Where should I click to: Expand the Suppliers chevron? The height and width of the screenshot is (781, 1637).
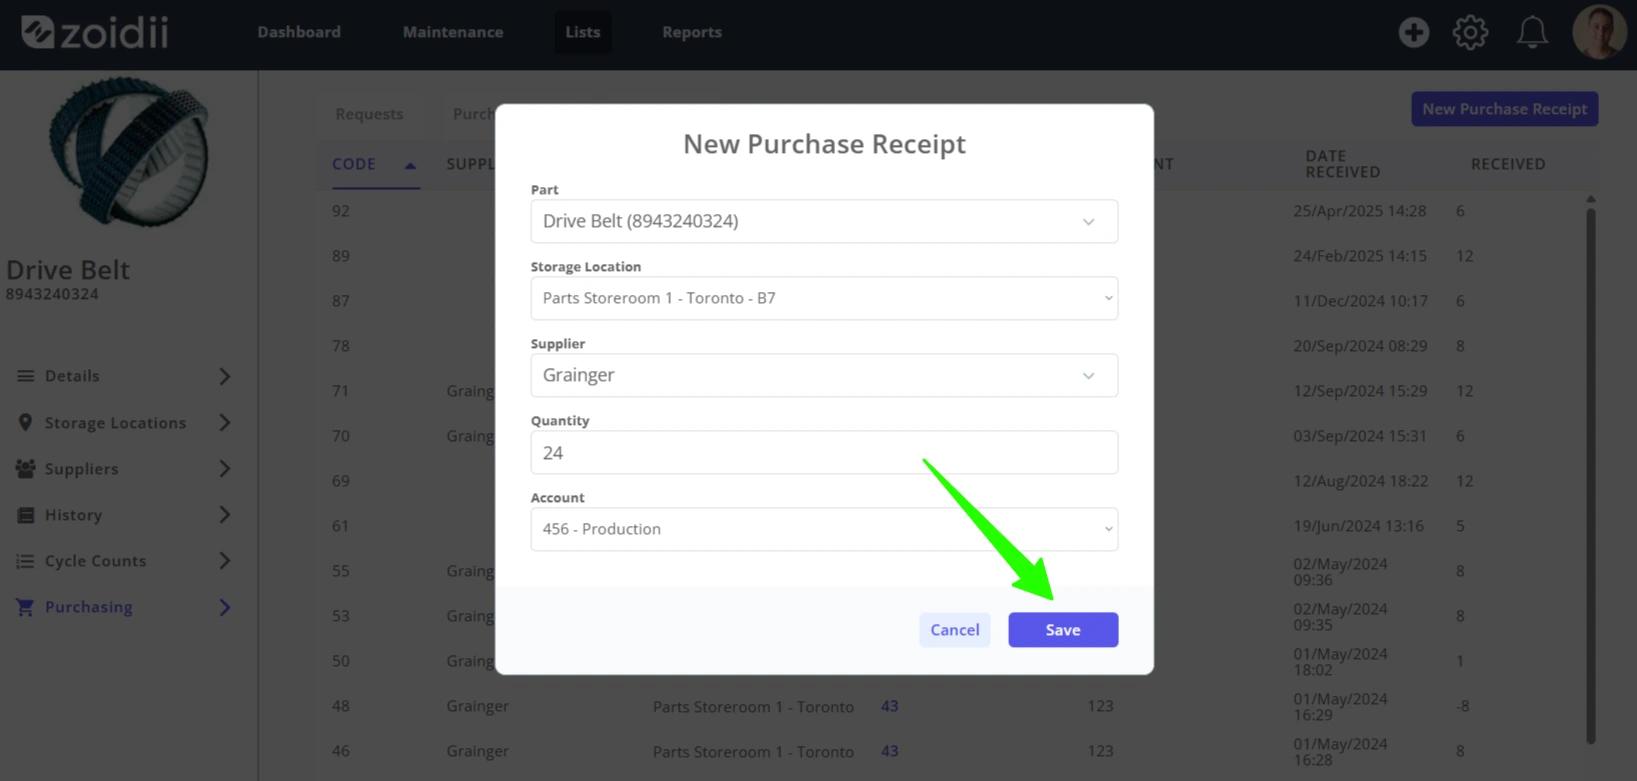225,469
